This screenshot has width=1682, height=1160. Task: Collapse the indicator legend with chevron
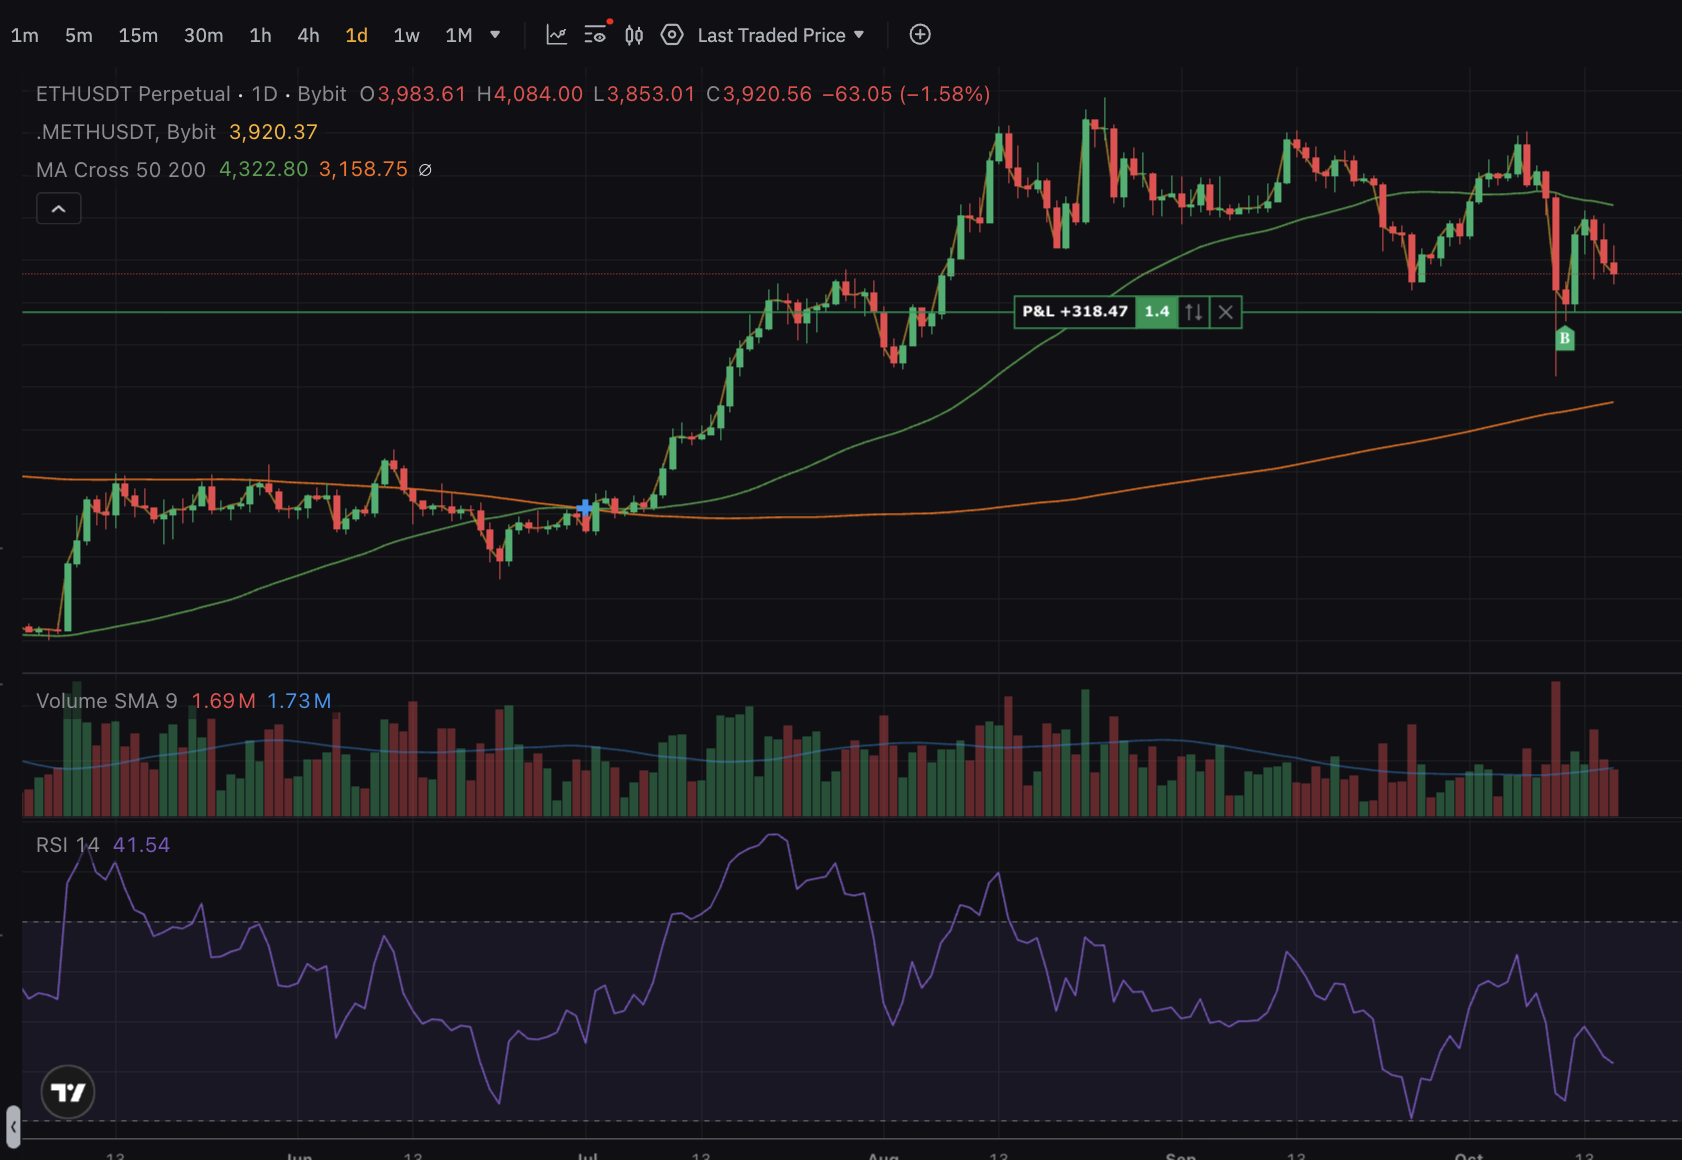[x=59, y=209]
